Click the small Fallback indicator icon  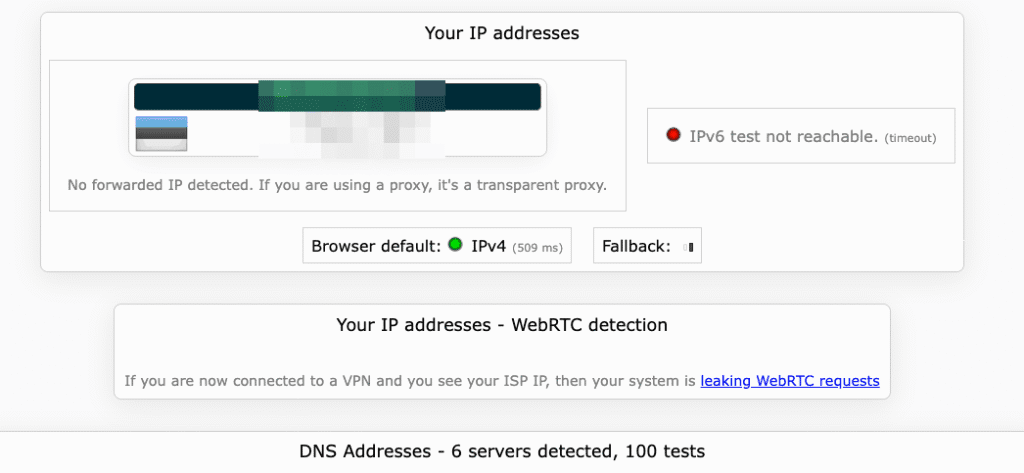(x=686, y=246)
